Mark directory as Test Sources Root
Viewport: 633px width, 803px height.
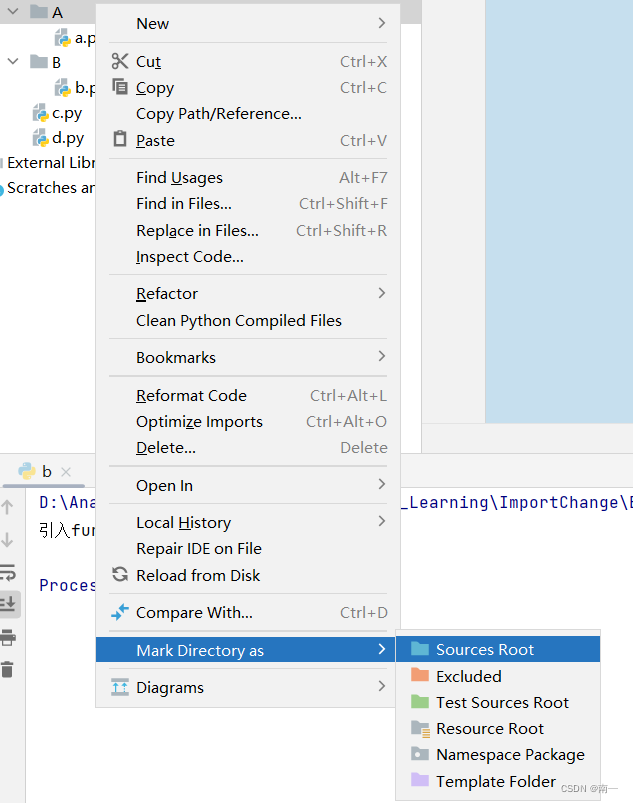[x=498, y=702]
